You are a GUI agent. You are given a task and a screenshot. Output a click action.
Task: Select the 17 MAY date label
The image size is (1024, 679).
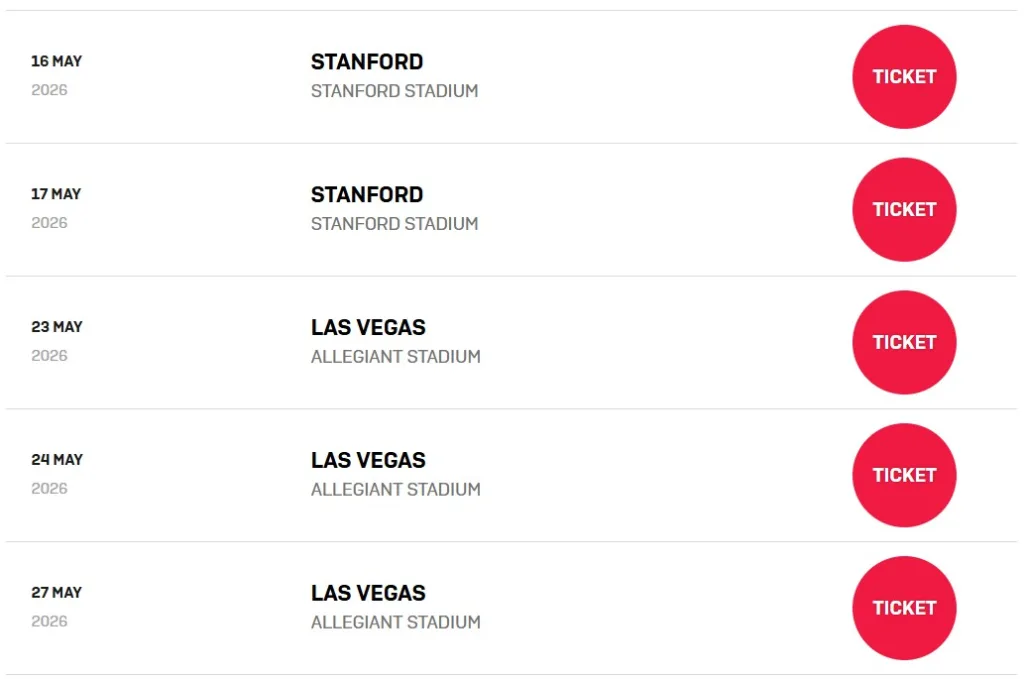57,195
